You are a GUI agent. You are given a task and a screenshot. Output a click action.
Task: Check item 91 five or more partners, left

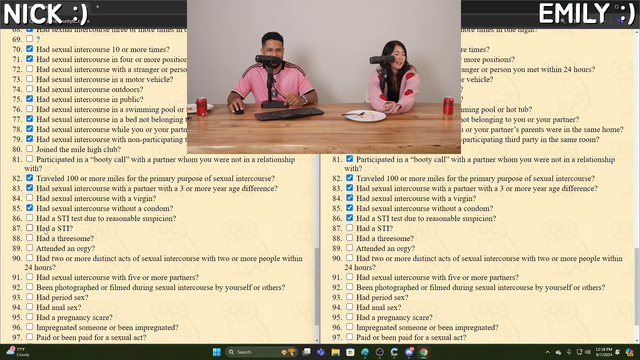click(x=29, y=277)
